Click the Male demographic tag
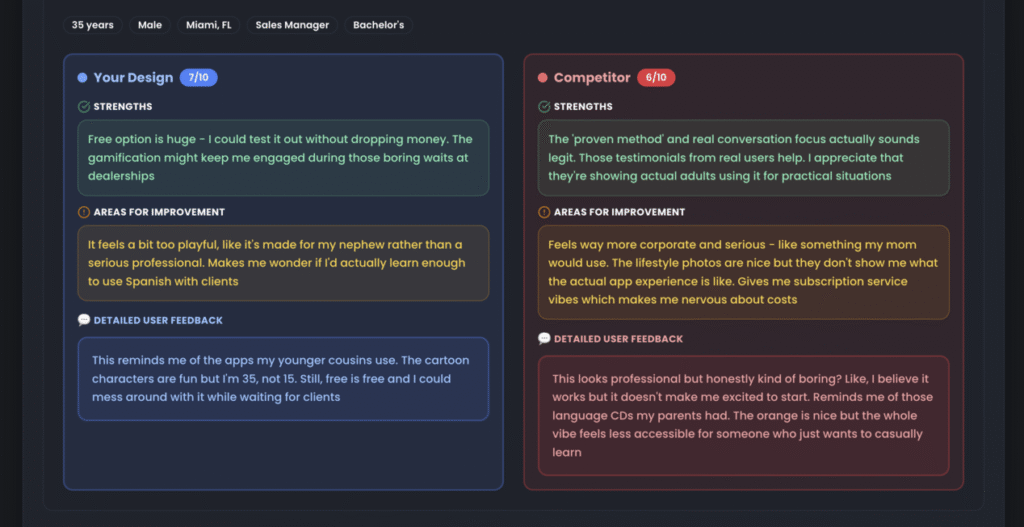1024x527 pixels. 150,25
